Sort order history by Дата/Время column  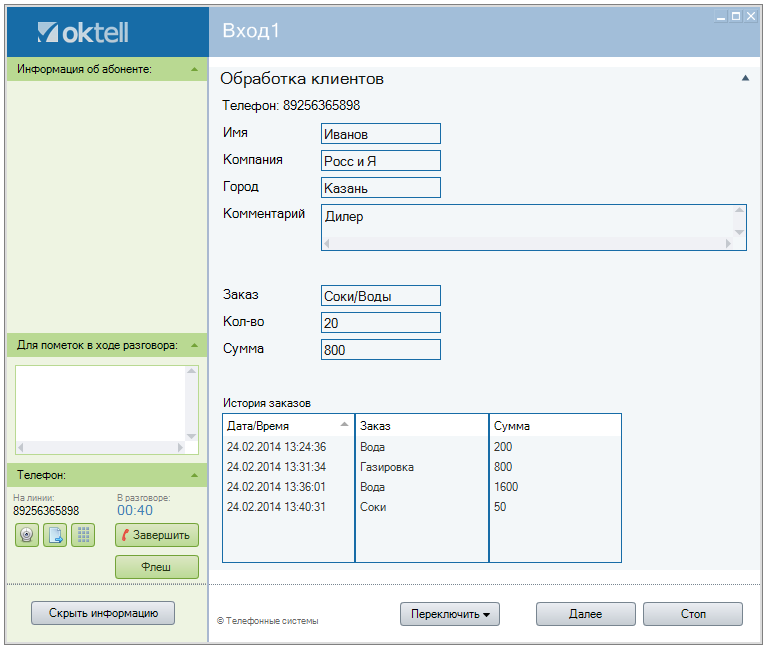287,425
